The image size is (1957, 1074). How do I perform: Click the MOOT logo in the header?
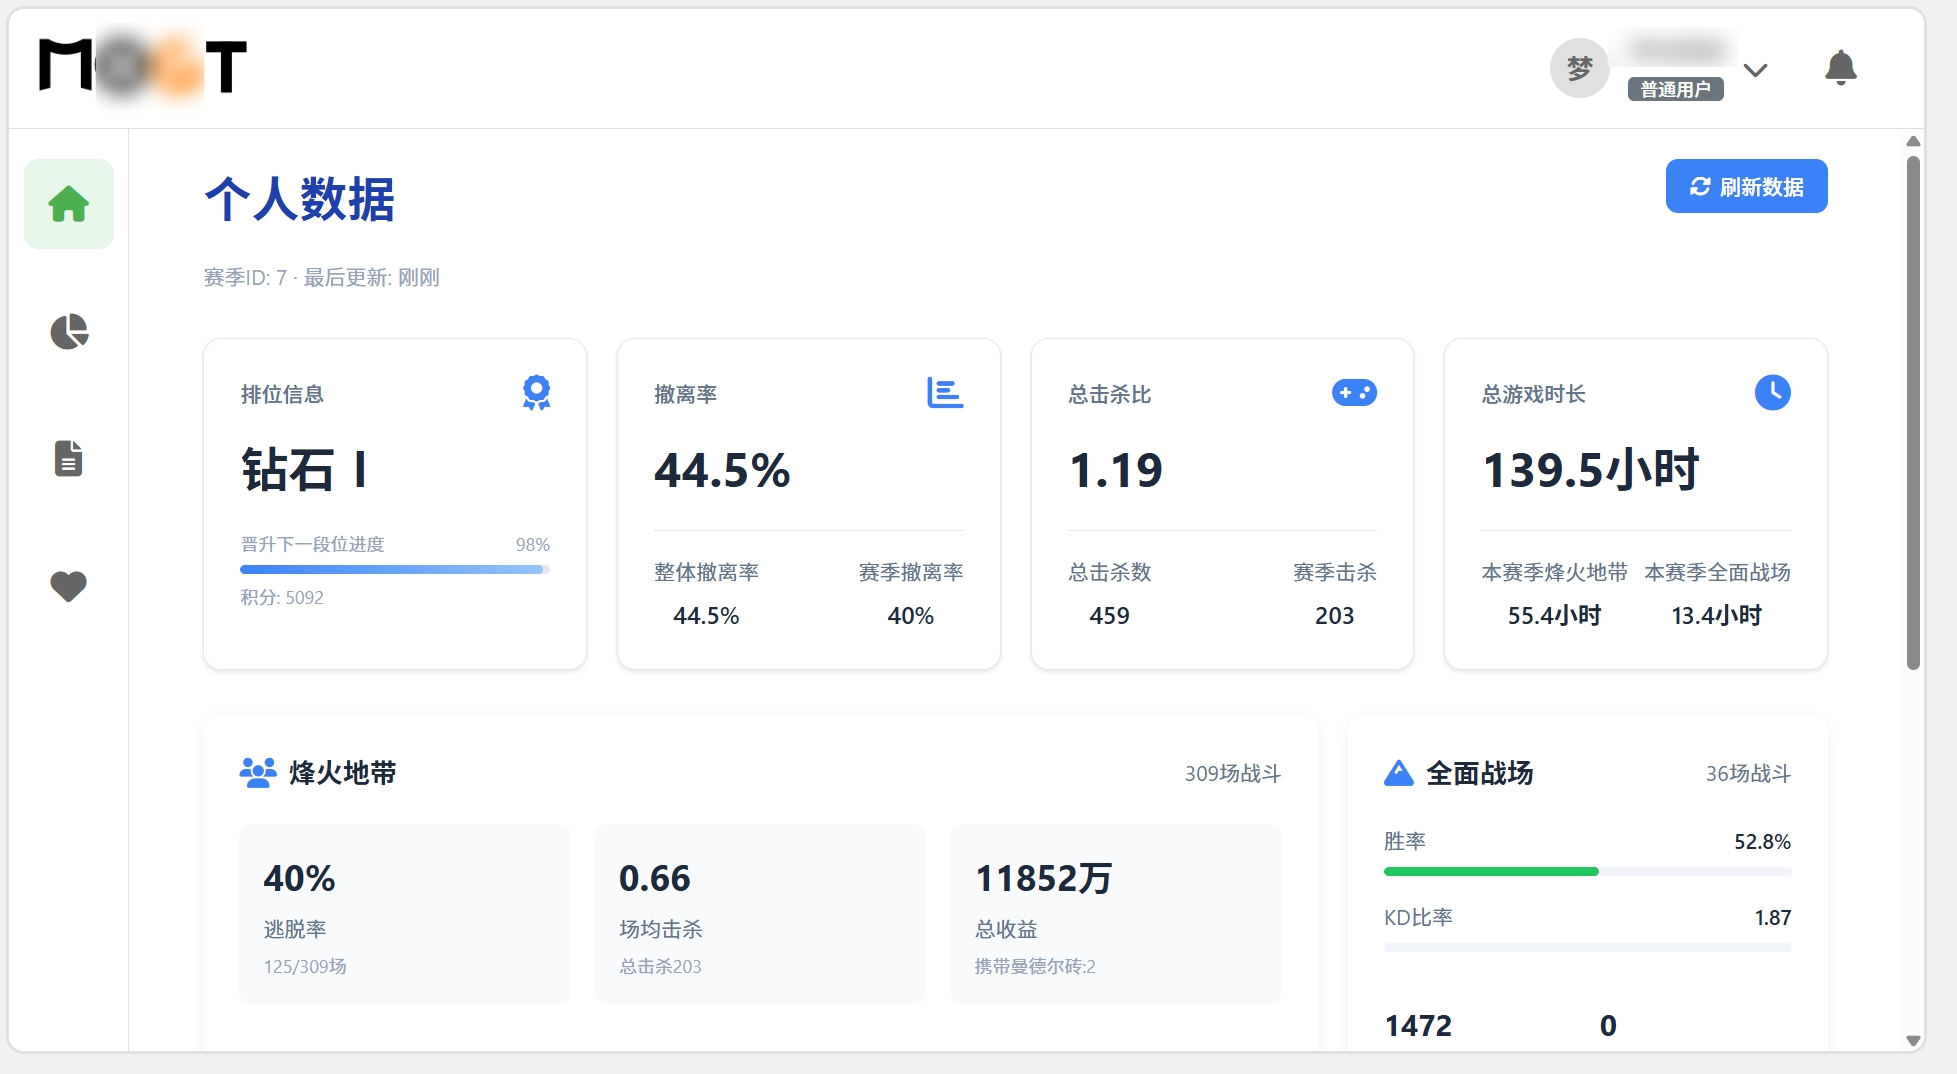tap(143, 67)
